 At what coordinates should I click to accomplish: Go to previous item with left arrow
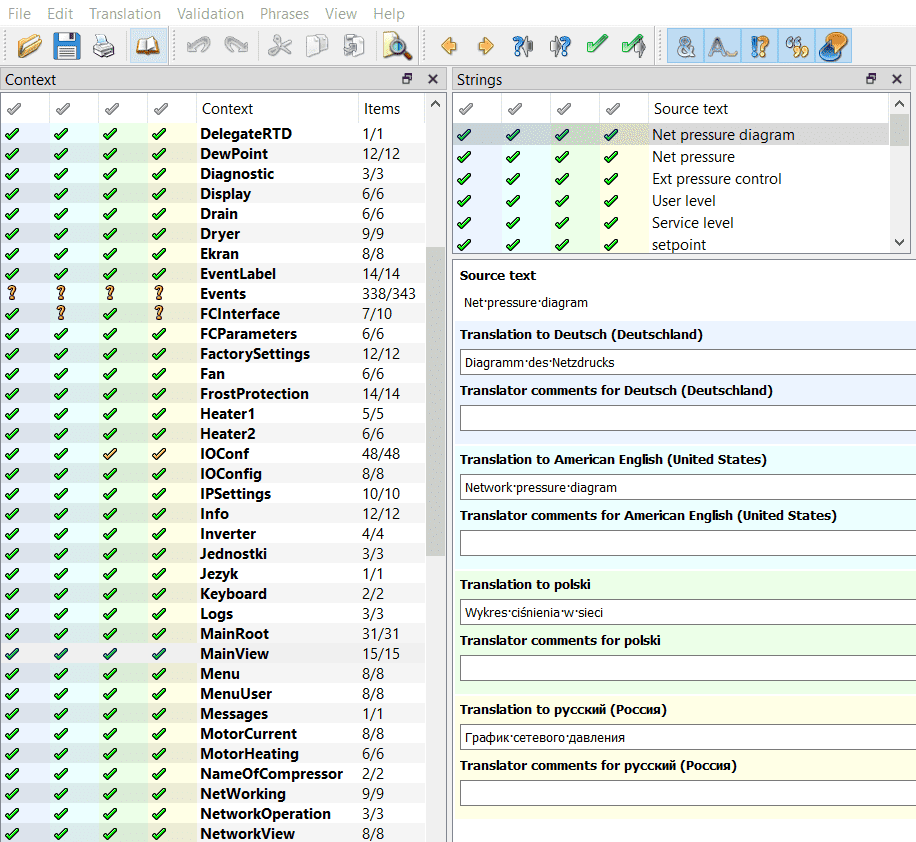pyautogui.click(x=449, y=46)
